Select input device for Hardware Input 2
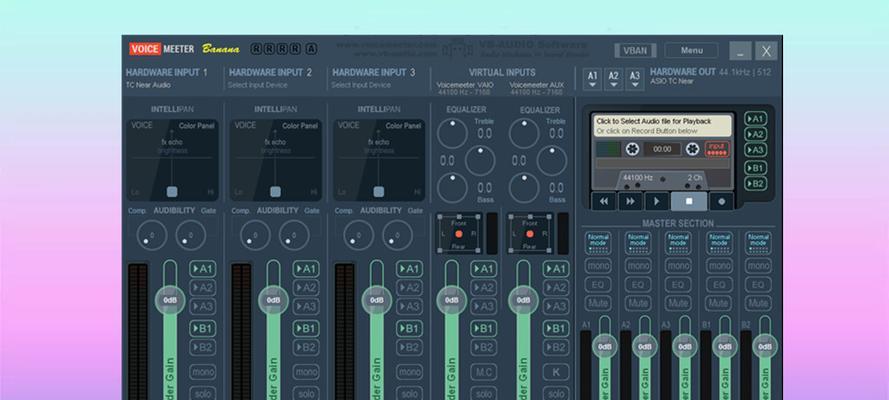The height and width of the screenshot is (400, 889). tap(257, 85)
